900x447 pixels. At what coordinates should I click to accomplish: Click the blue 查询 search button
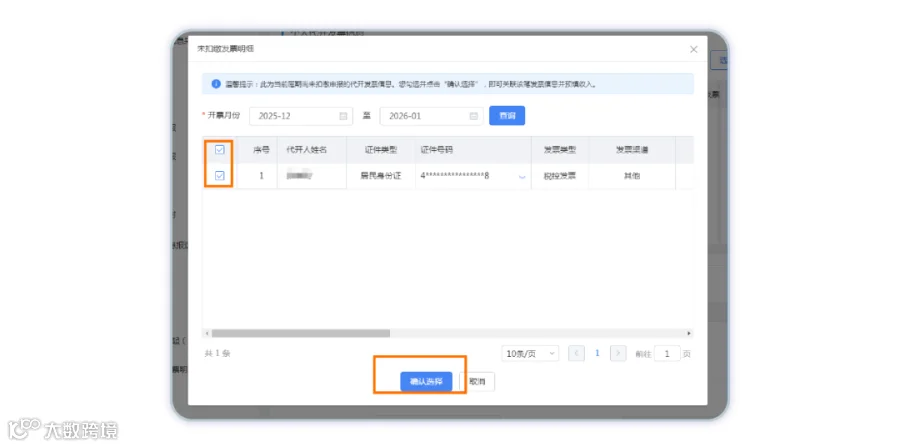(507, 116)
